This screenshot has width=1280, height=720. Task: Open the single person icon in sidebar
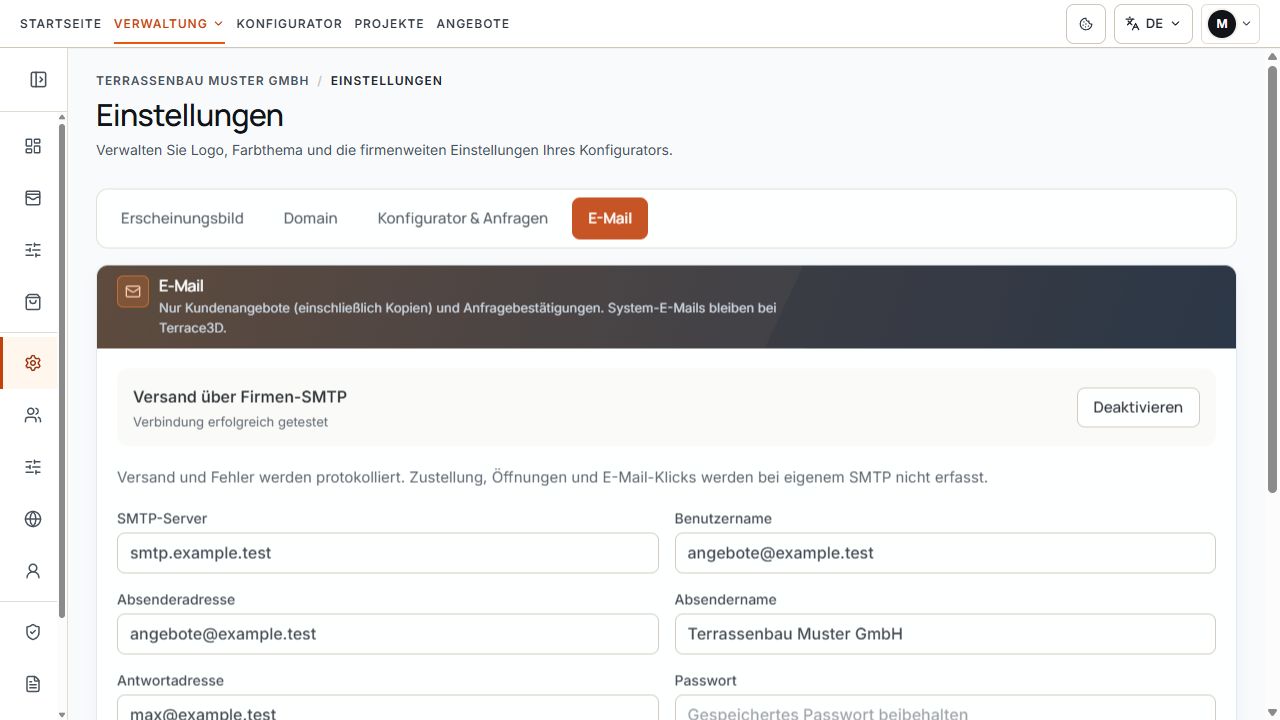[33, 571]
